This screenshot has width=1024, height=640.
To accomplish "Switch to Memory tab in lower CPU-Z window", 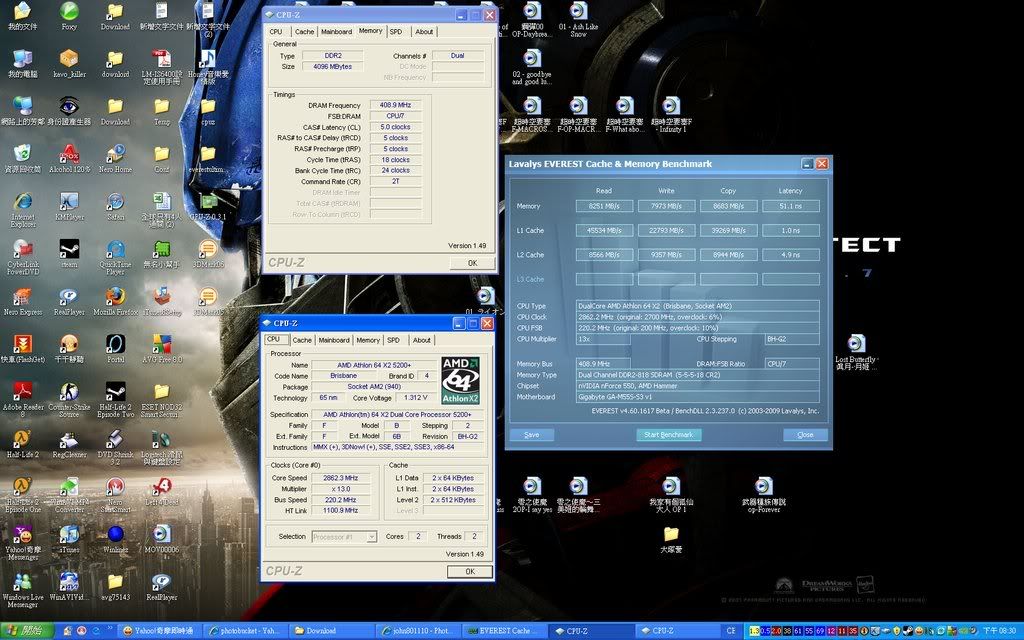I will 368,340.
